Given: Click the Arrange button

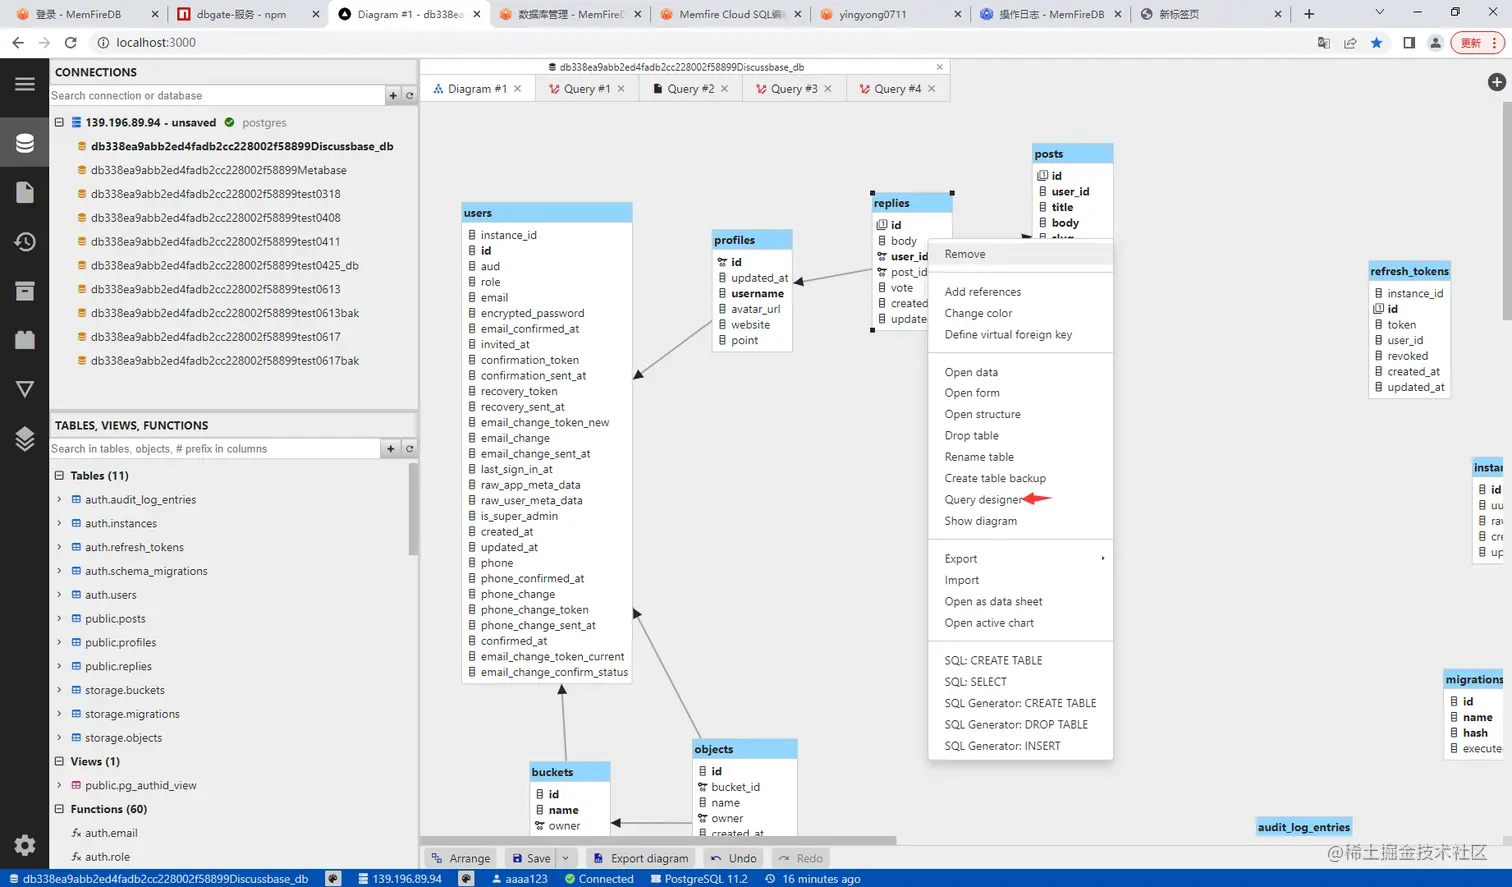Looking at the screenshot, I should click(460, 858).
